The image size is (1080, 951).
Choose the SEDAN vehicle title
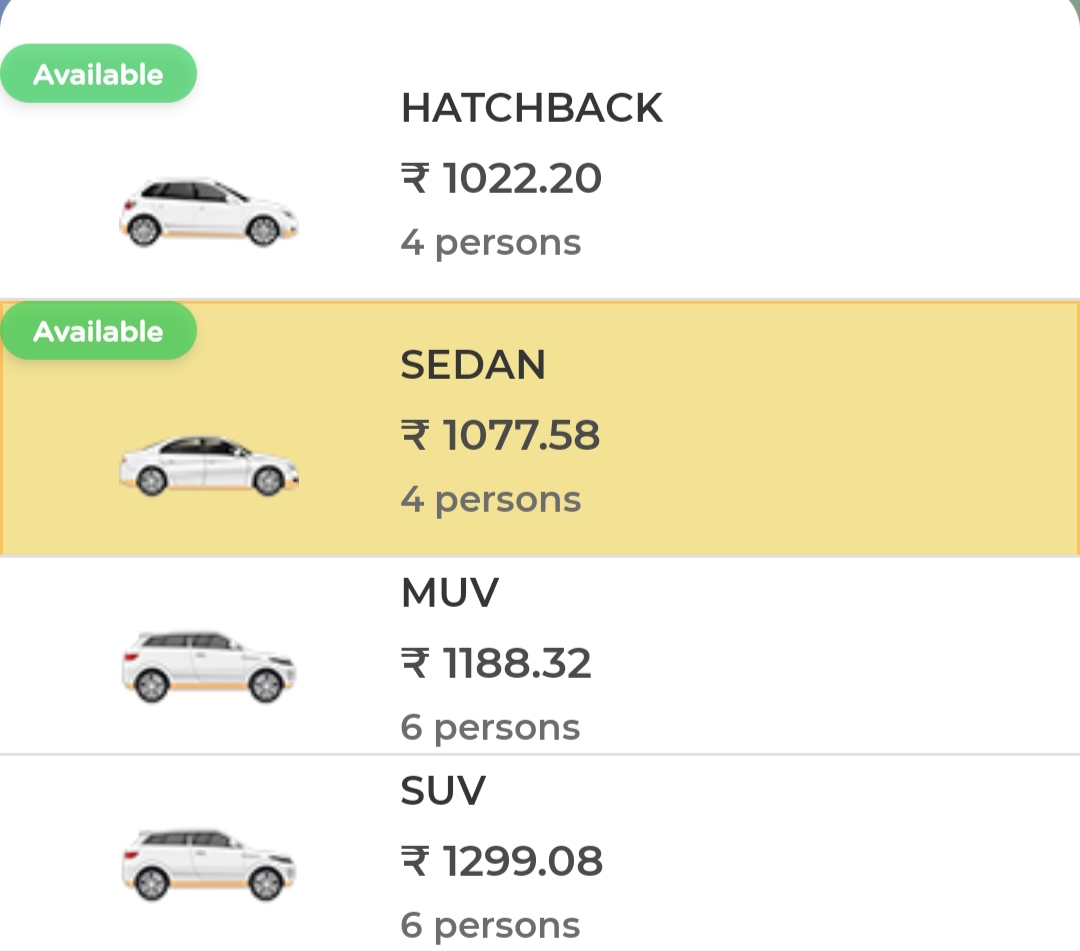[x=473, y=364]
